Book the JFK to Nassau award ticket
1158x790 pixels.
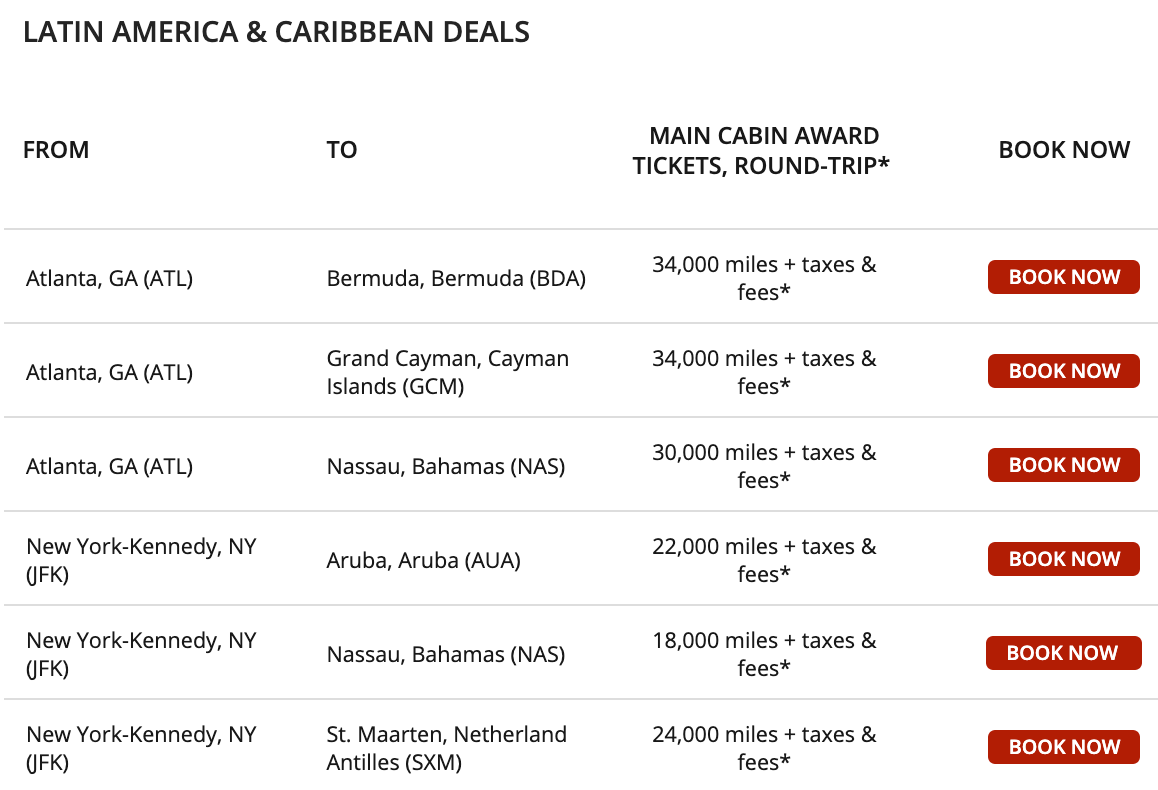click(1062, 653)
